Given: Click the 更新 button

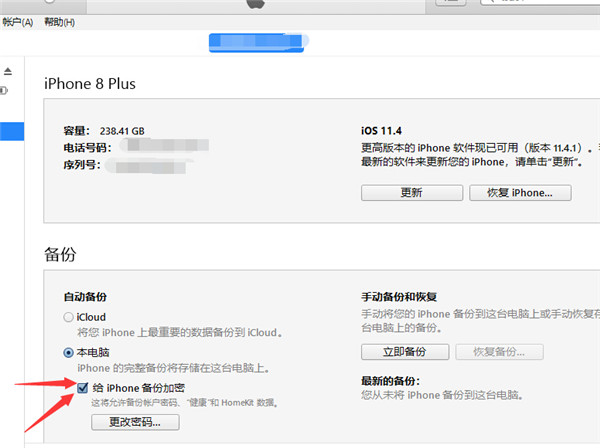Looking at the screenshot, I should (412, 192).
